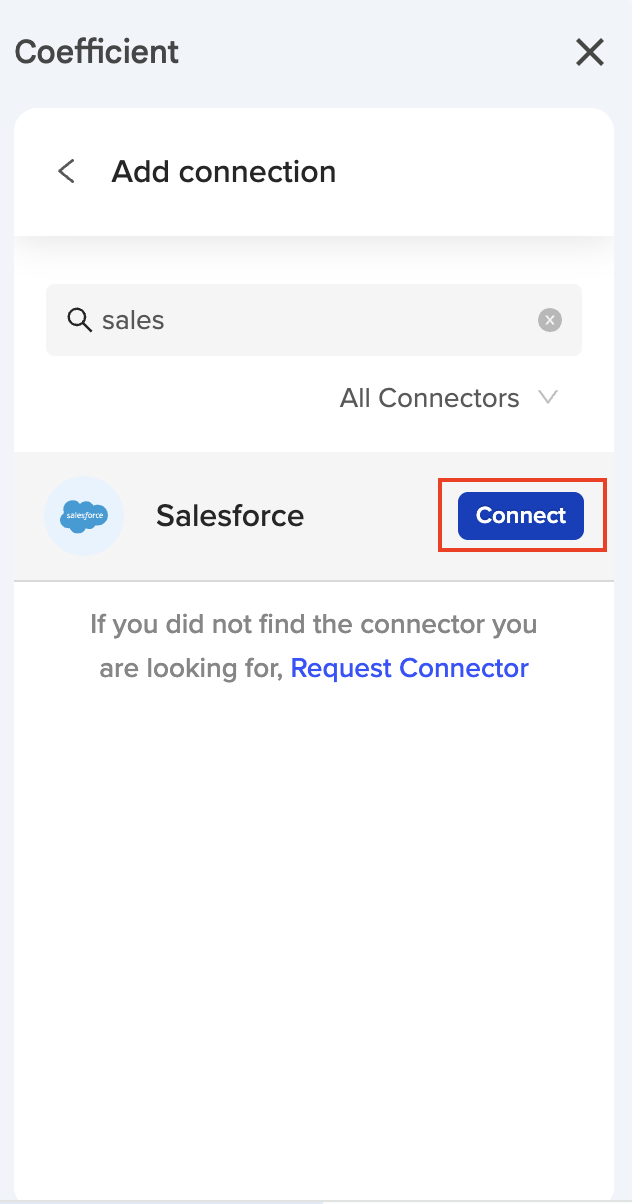Click the downward arrow next to All Connectors
This screenshot has height=1204, width=632.
click(x=548, y=397)
